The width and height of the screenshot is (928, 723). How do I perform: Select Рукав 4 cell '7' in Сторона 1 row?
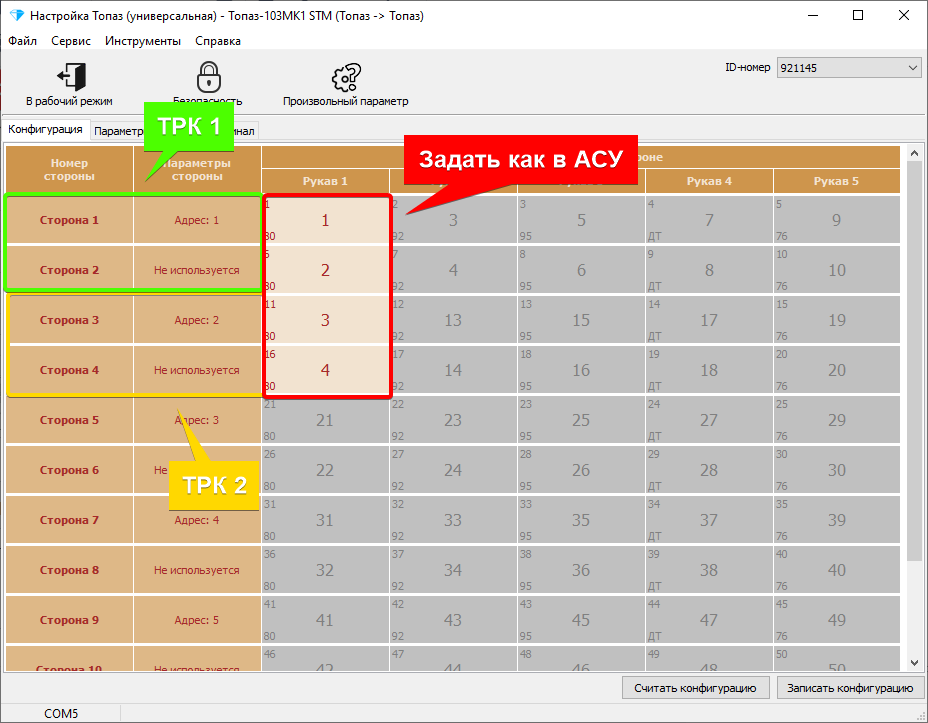[x=709, y=220]
